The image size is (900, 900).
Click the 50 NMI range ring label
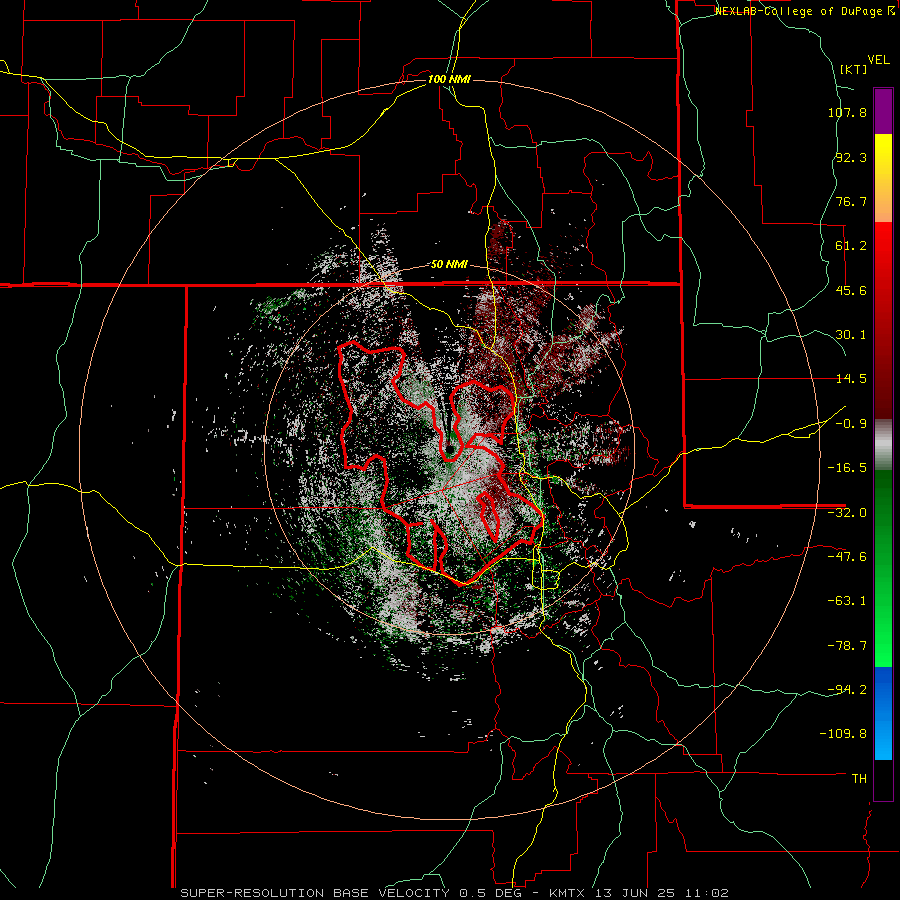point(449,265)
